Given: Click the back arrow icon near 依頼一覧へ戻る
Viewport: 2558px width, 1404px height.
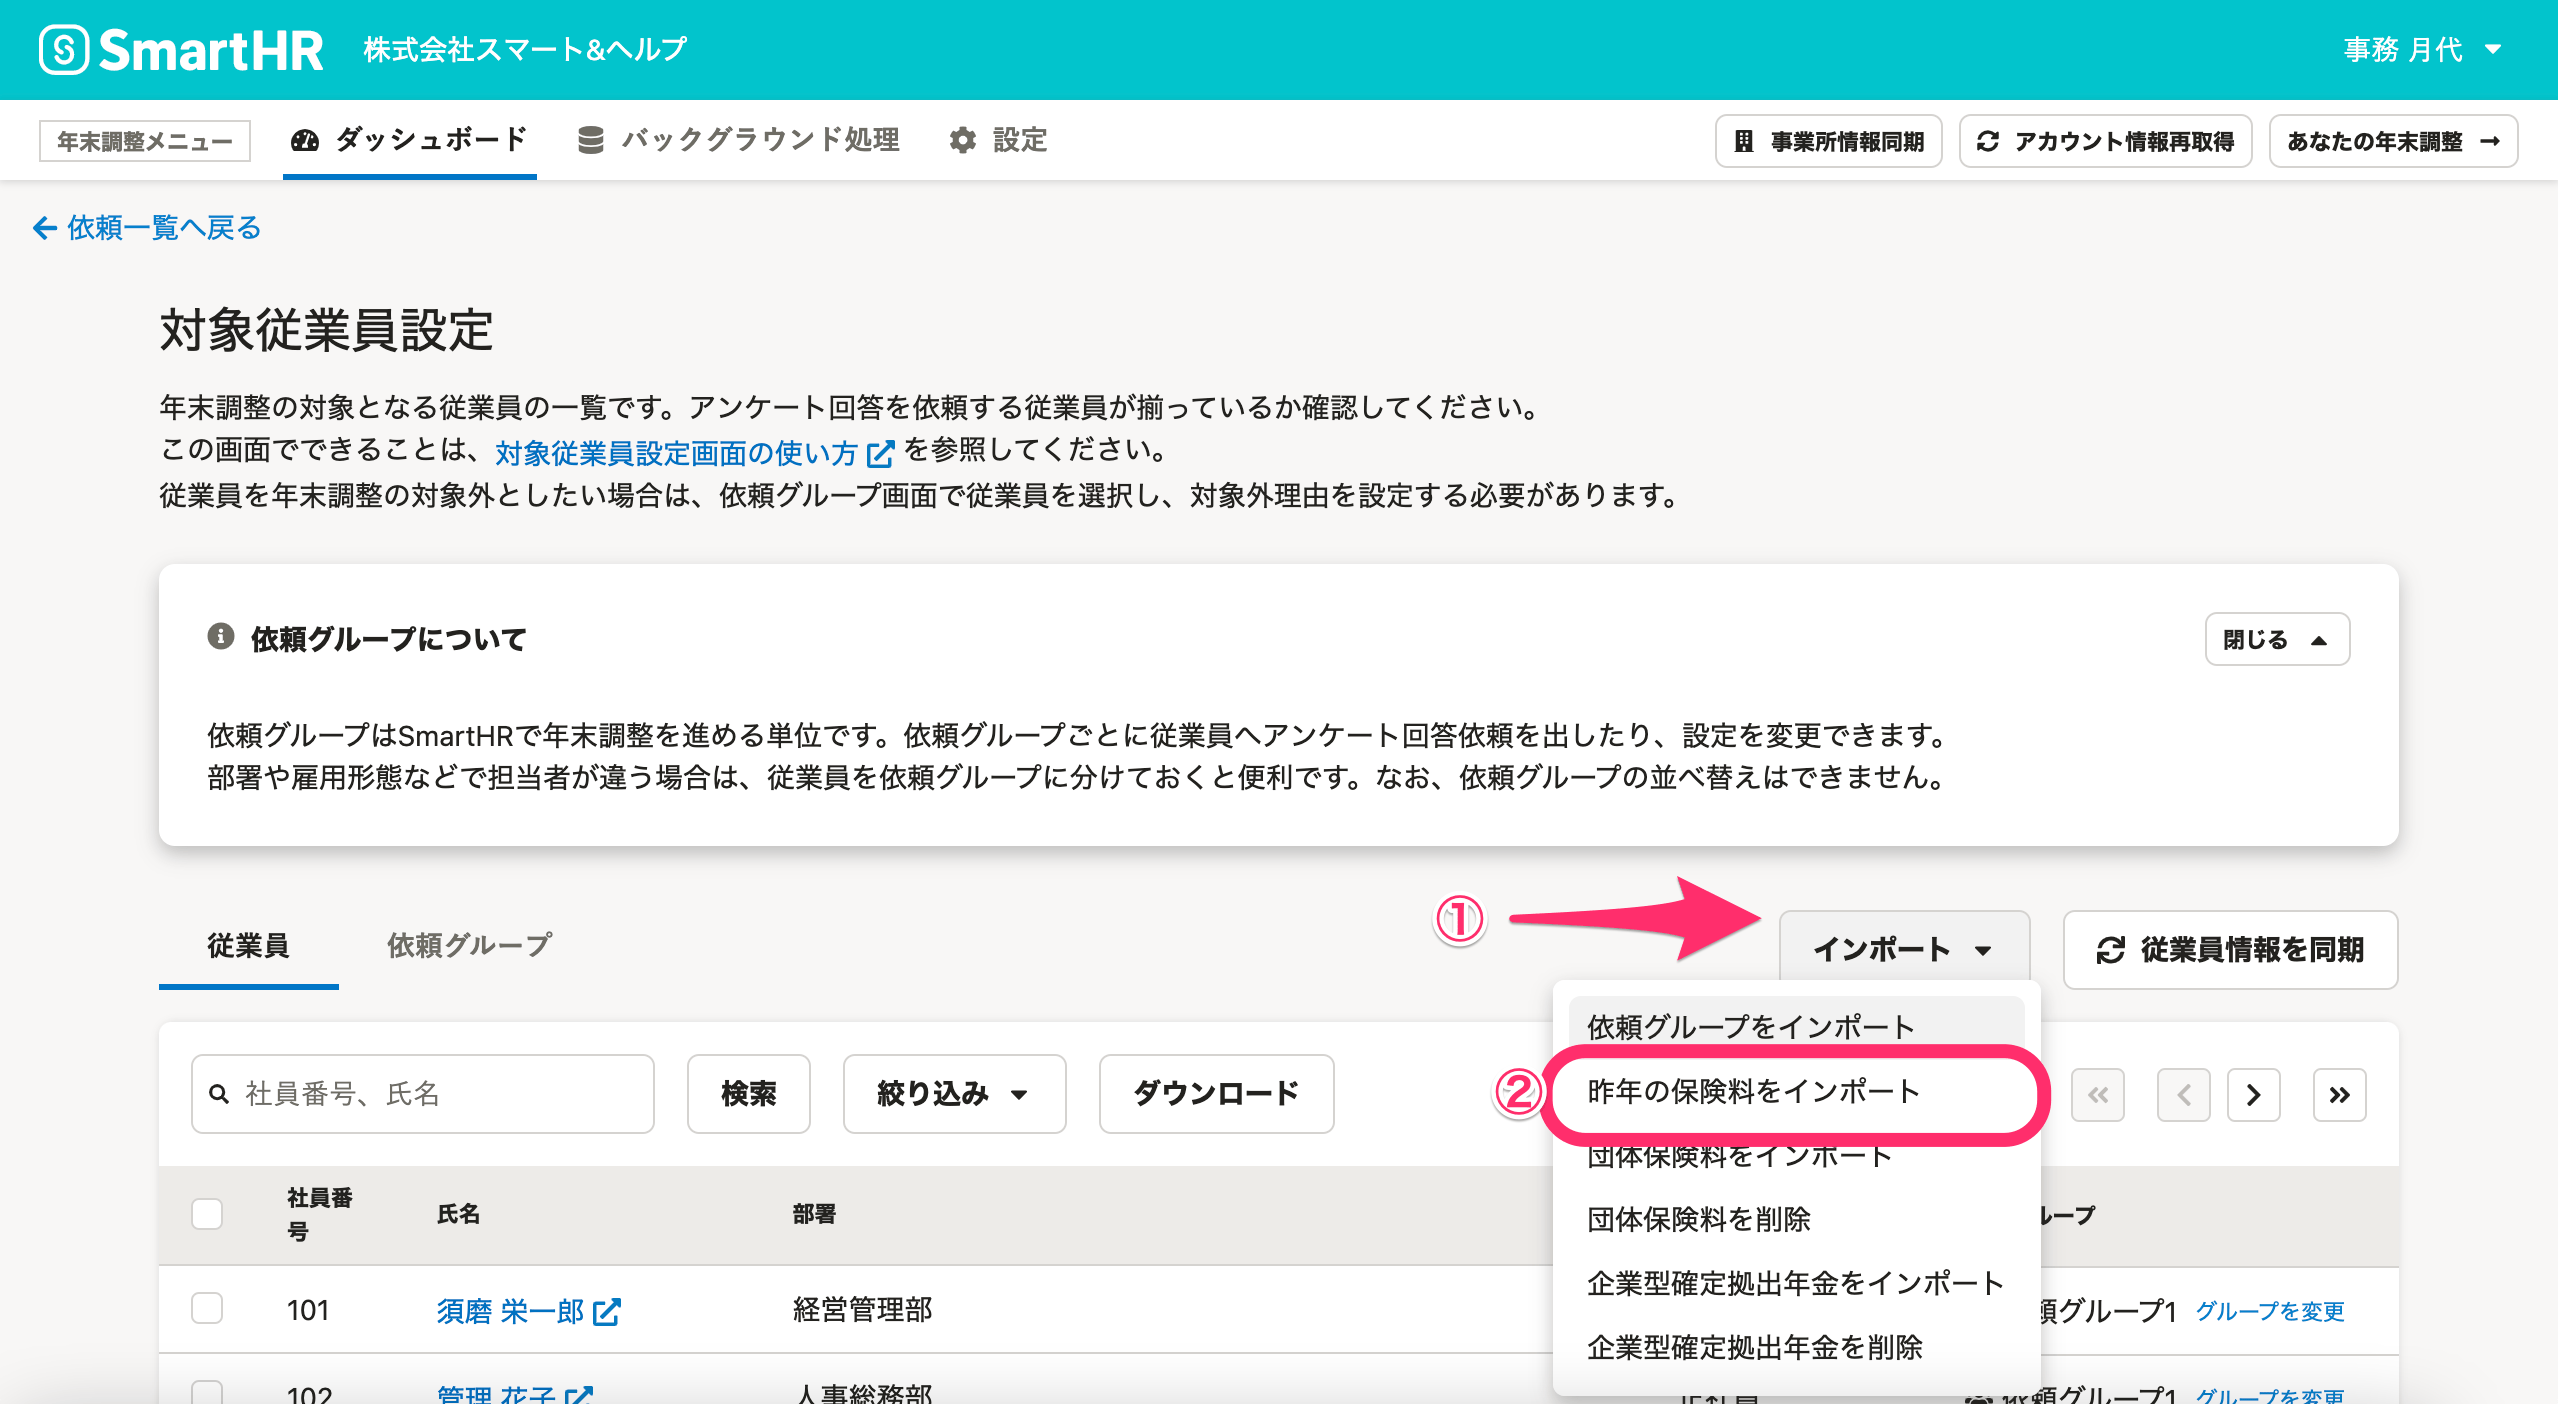Looking at the screenshot, I should point(45,228).
